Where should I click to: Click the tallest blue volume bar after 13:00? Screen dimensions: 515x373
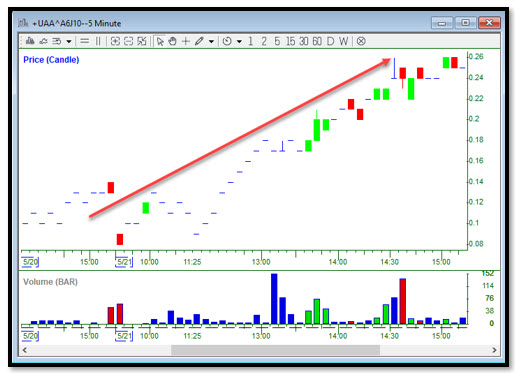click(x=274, y=299)
